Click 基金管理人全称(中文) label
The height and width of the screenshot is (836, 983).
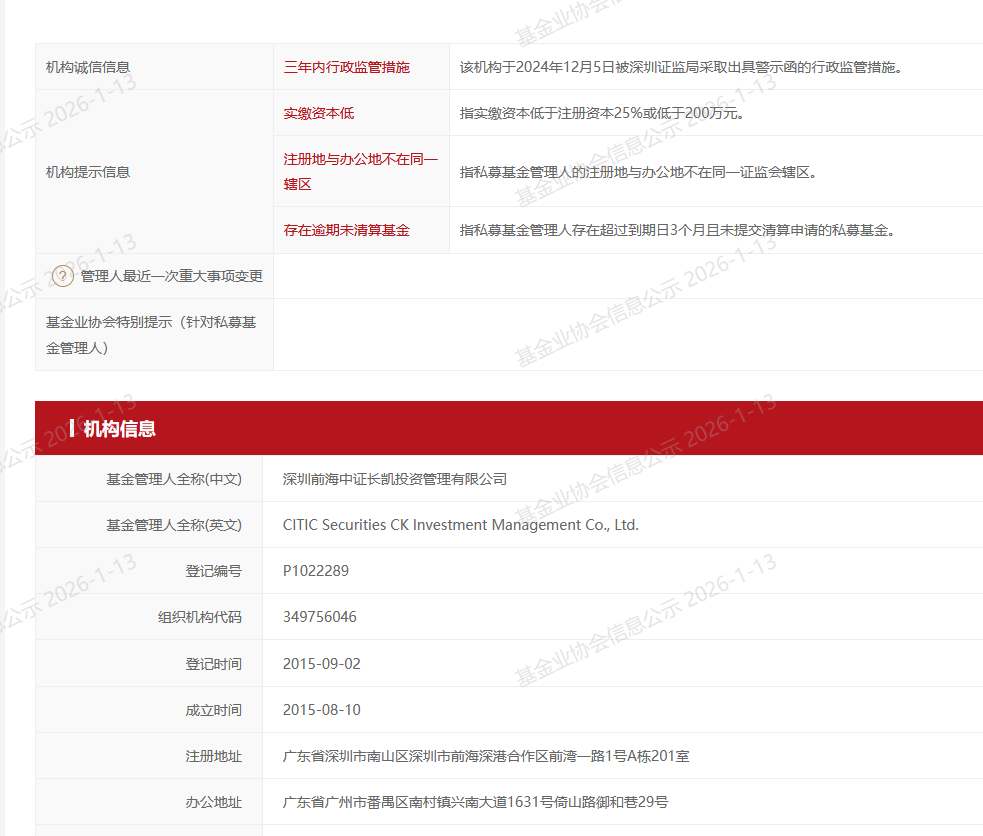[174, 479]
